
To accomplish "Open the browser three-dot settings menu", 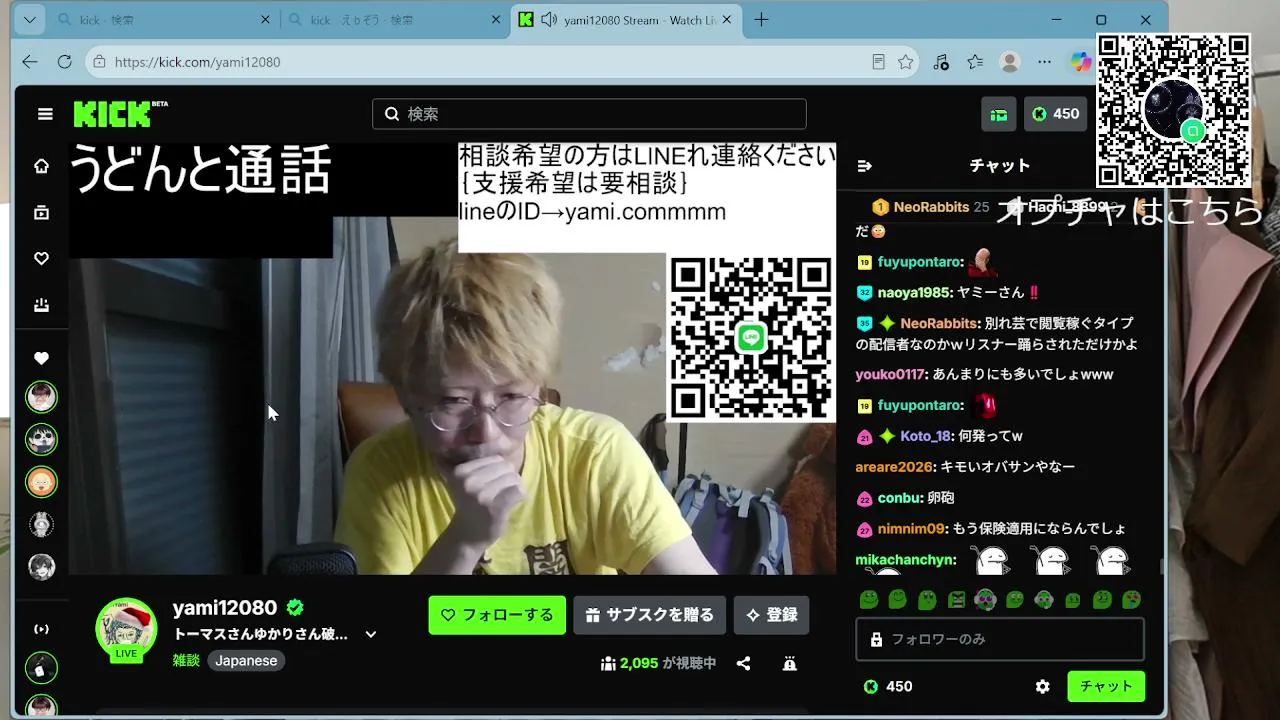I will point(1045,62).
